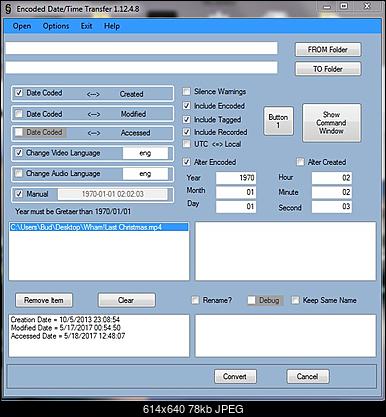Enable Alter Created checkbox
This screenshot has height=417, width=386.
point(300,162)
